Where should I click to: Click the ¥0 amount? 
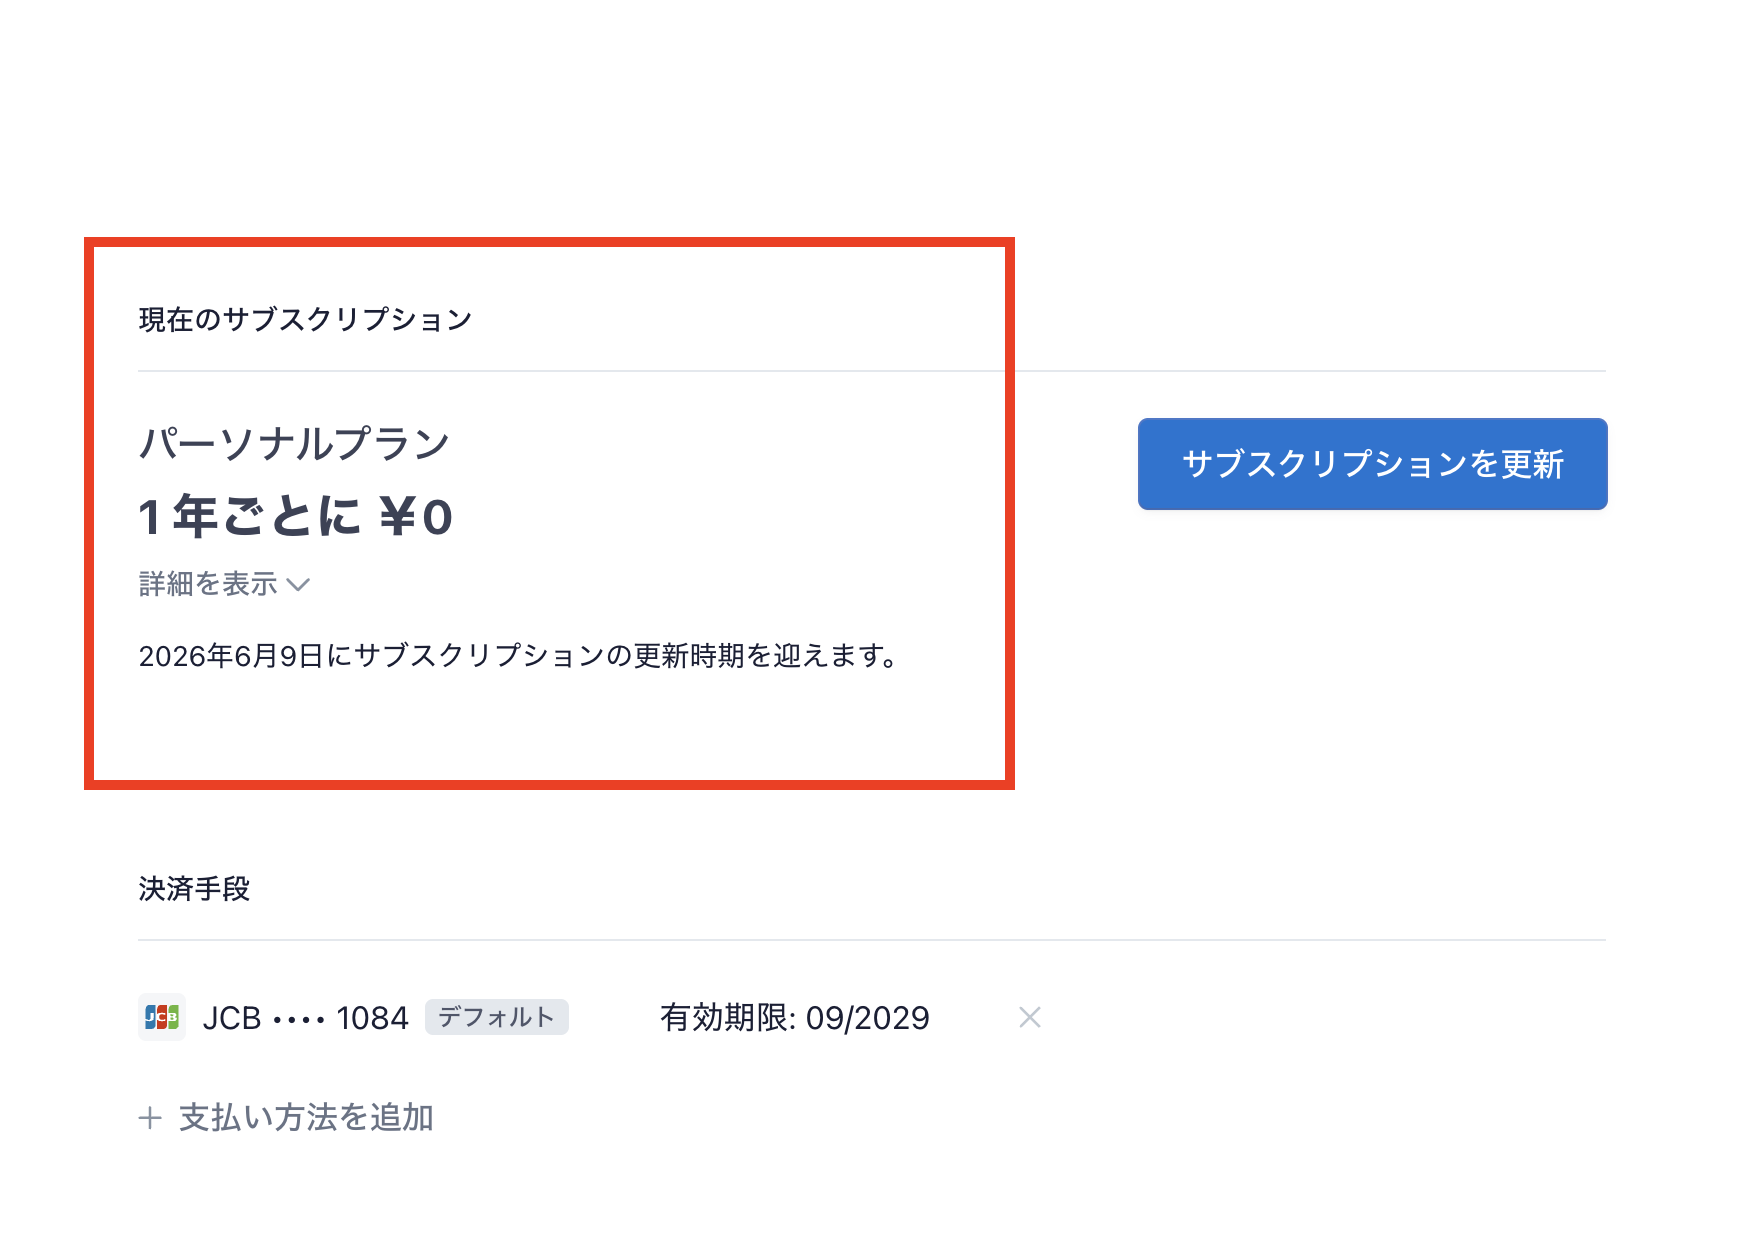click(x=416, y=518)
